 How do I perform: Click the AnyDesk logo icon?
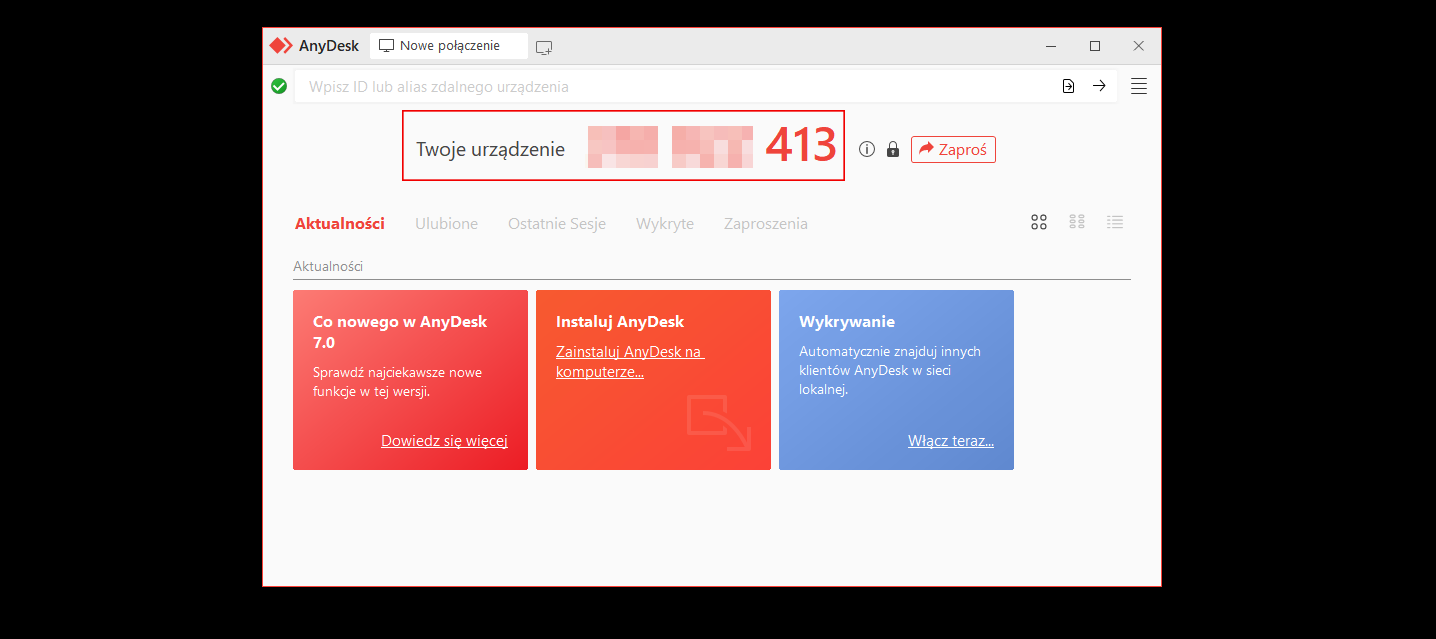pyautogui.click(x=281, y=44)
